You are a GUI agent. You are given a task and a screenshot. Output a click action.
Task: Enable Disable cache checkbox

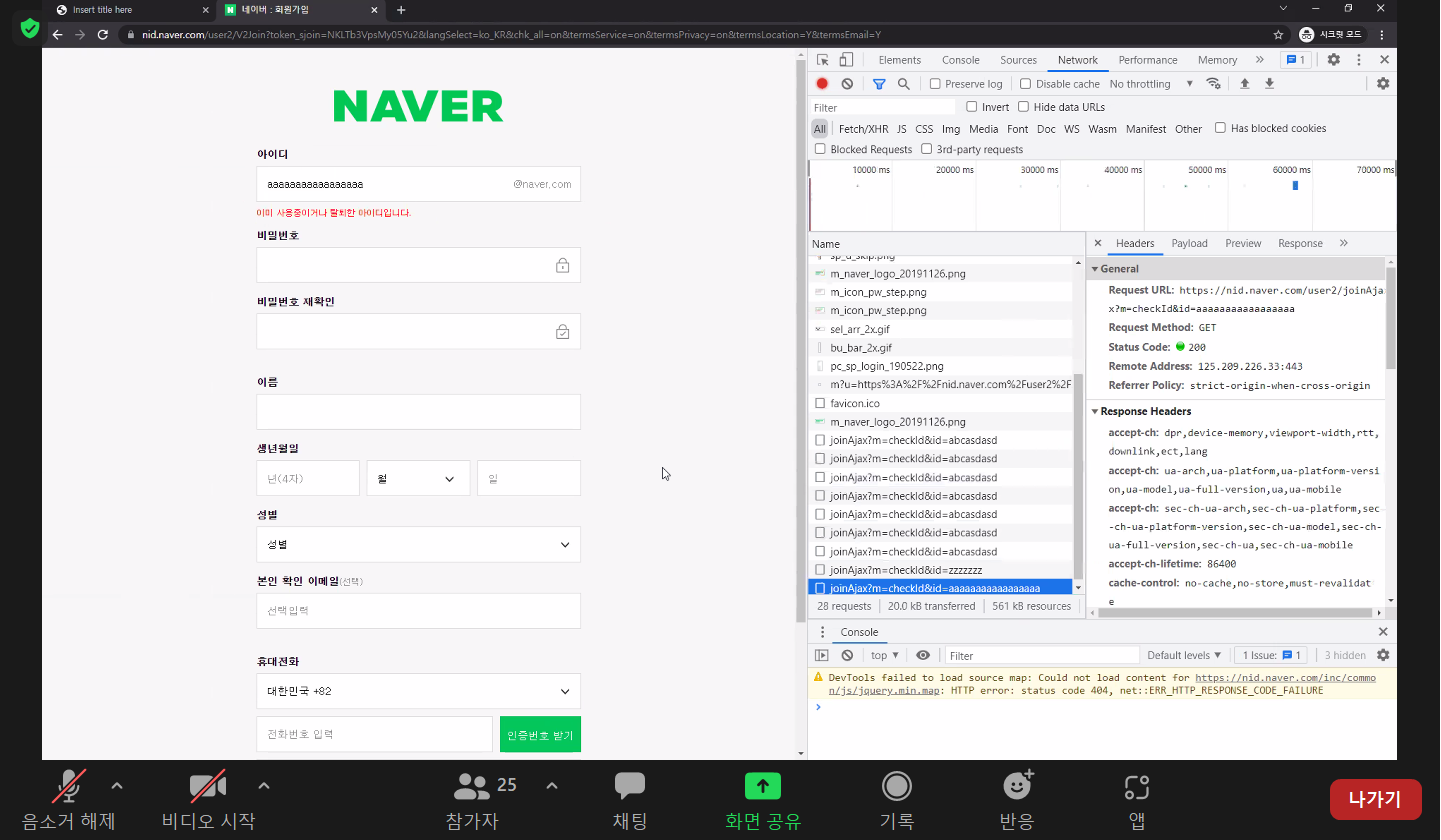tap(1025, 84)
